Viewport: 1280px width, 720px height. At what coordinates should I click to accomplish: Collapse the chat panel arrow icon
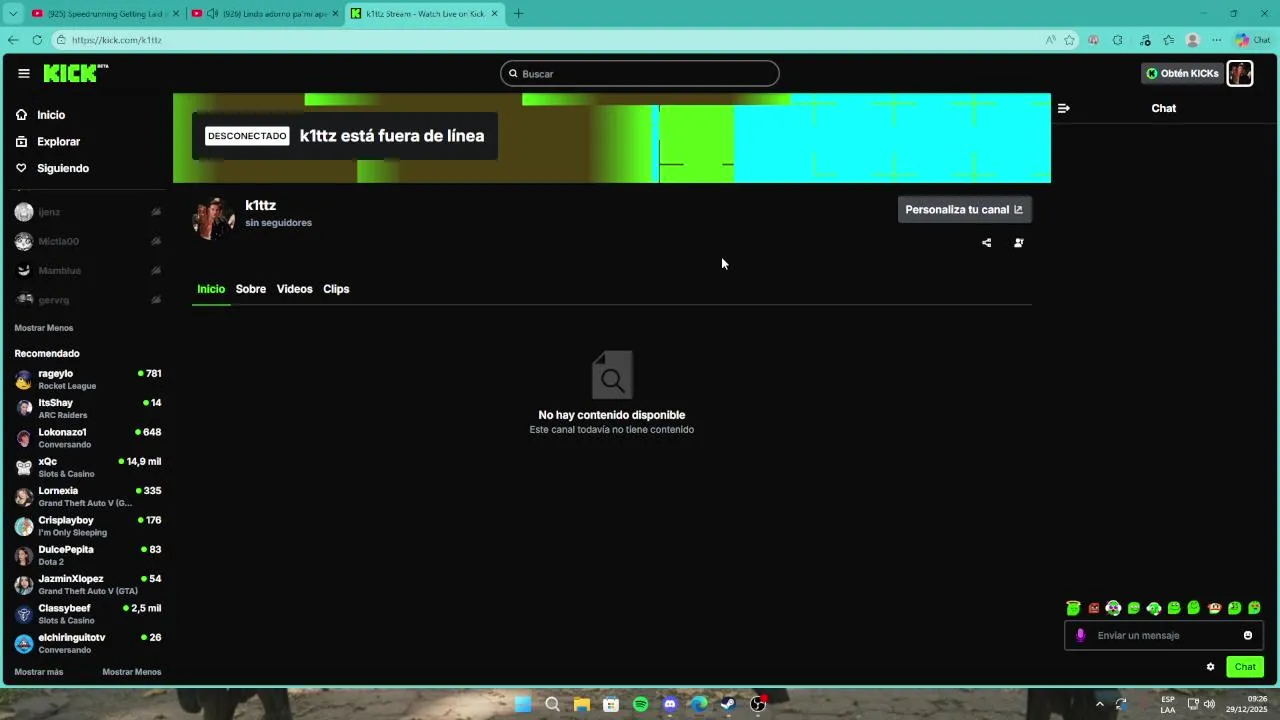click(1063, 108)
